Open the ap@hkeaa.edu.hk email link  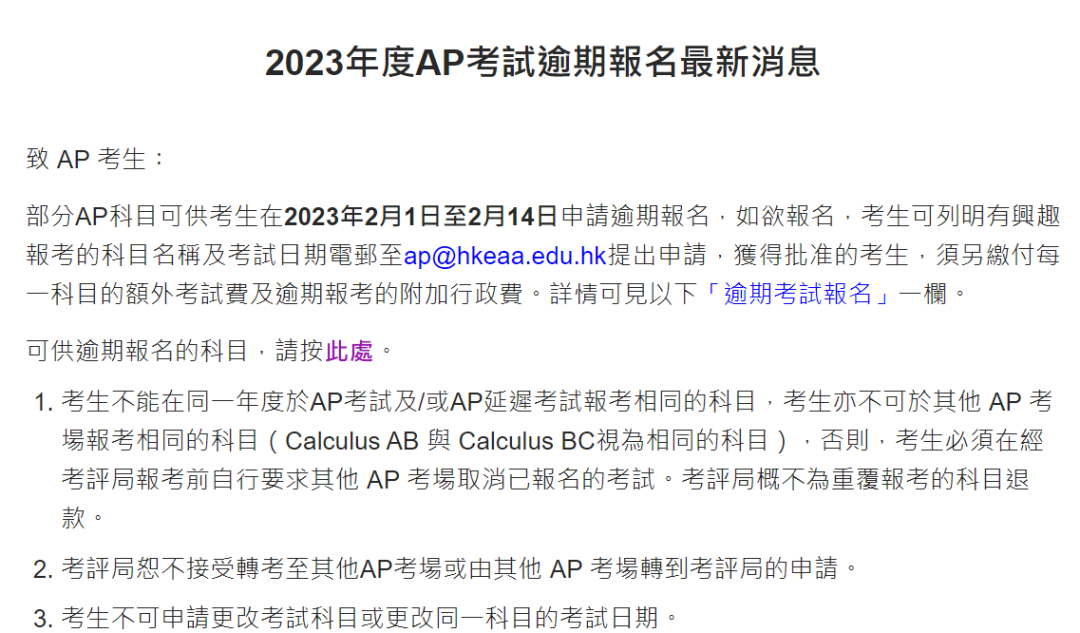504,256
